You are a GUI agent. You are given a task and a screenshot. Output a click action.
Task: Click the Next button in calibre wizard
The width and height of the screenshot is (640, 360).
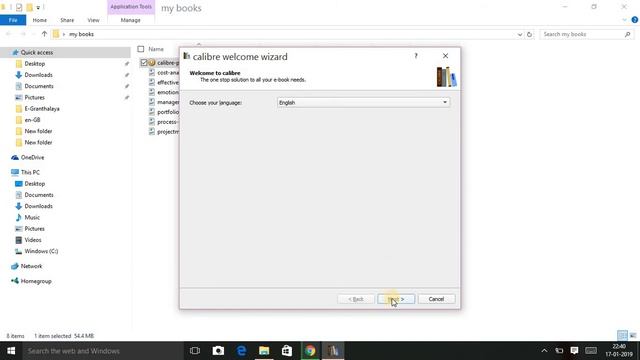pyautogui.click(x=396, y=299)
